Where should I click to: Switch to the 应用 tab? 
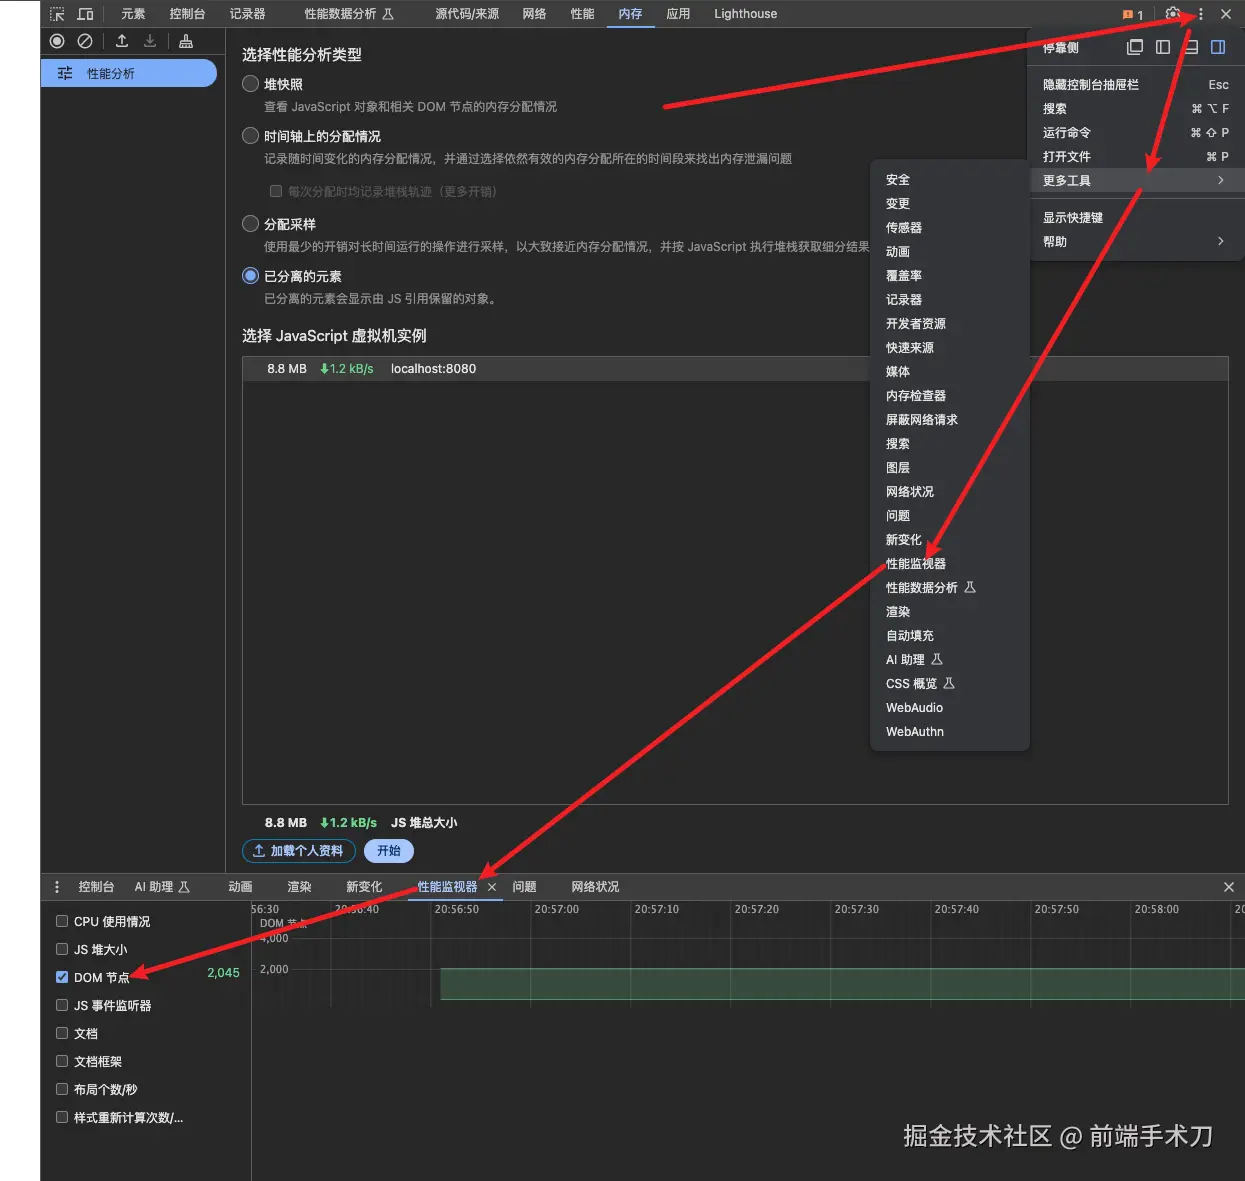(678, 14)
